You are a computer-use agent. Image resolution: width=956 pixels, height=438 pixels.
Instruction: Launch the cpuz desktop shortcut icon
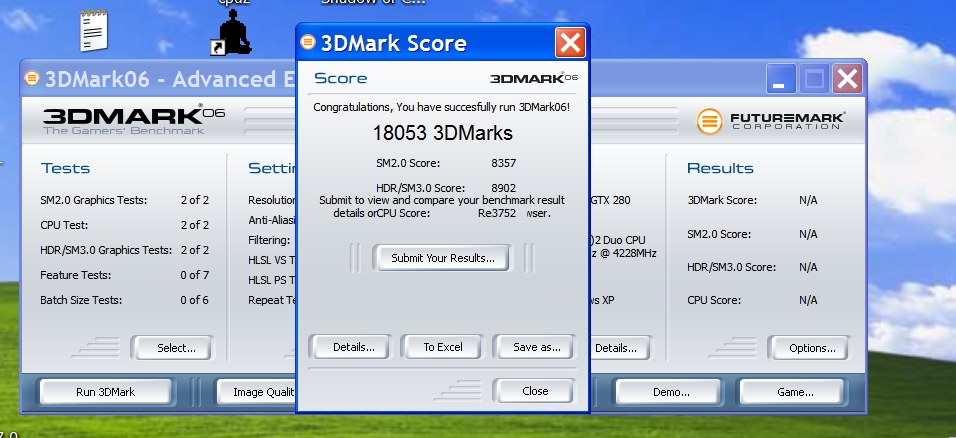tap(232, 32)
